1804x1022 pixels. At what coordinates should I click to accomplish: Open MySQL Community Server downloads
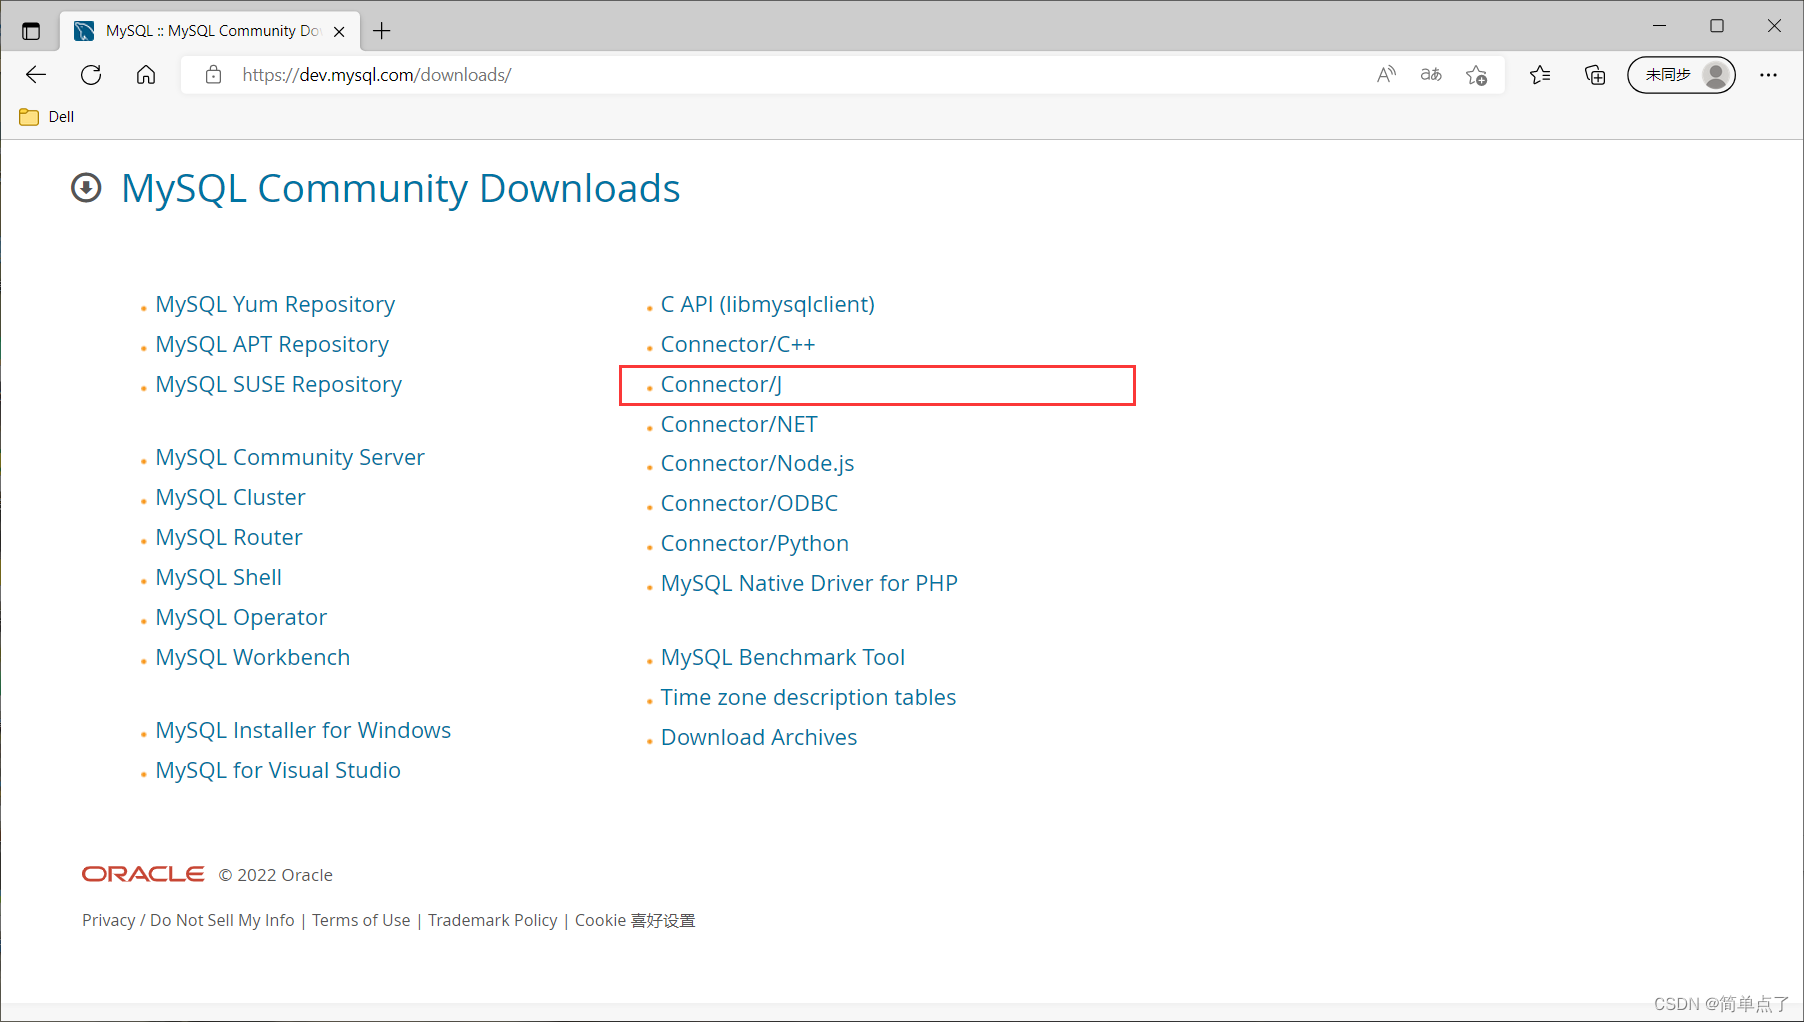[290, 457]
